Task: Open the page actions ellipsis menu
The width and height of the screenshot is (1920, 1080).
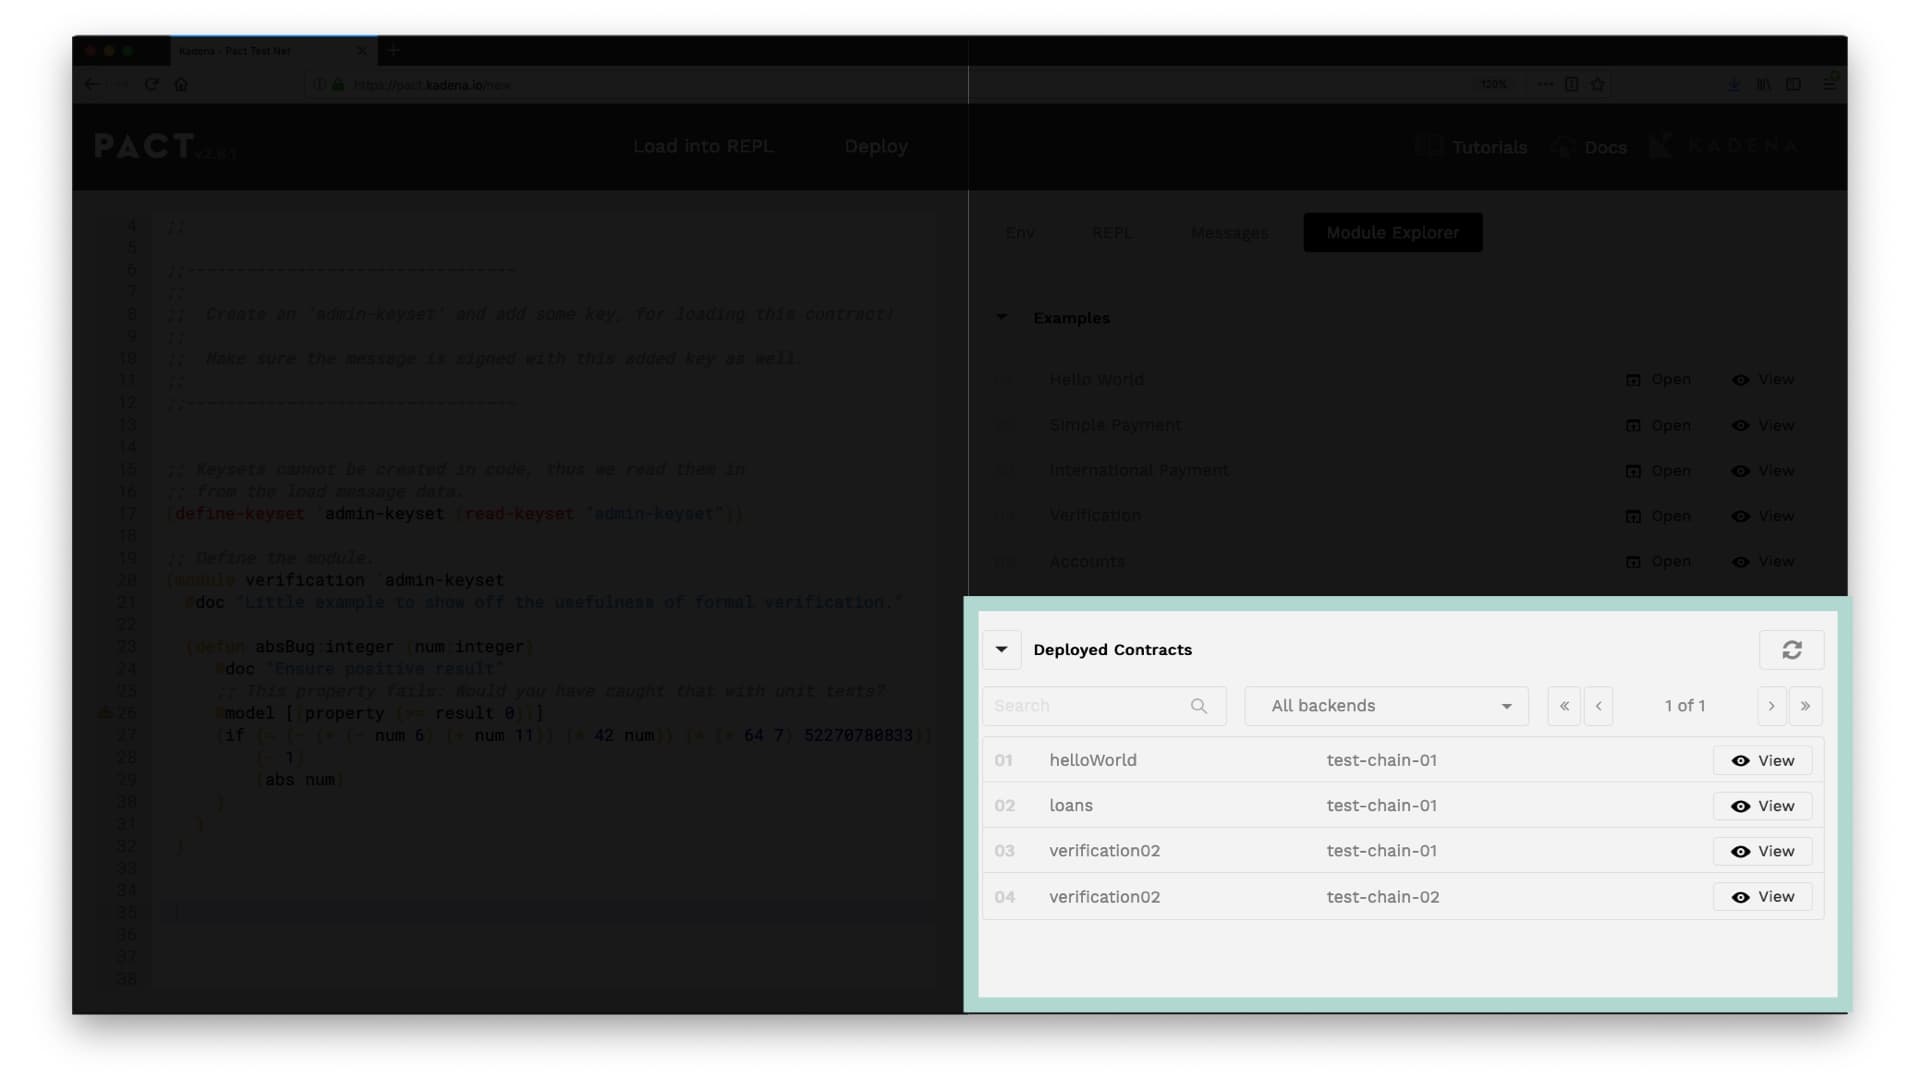Action: 1545,85
